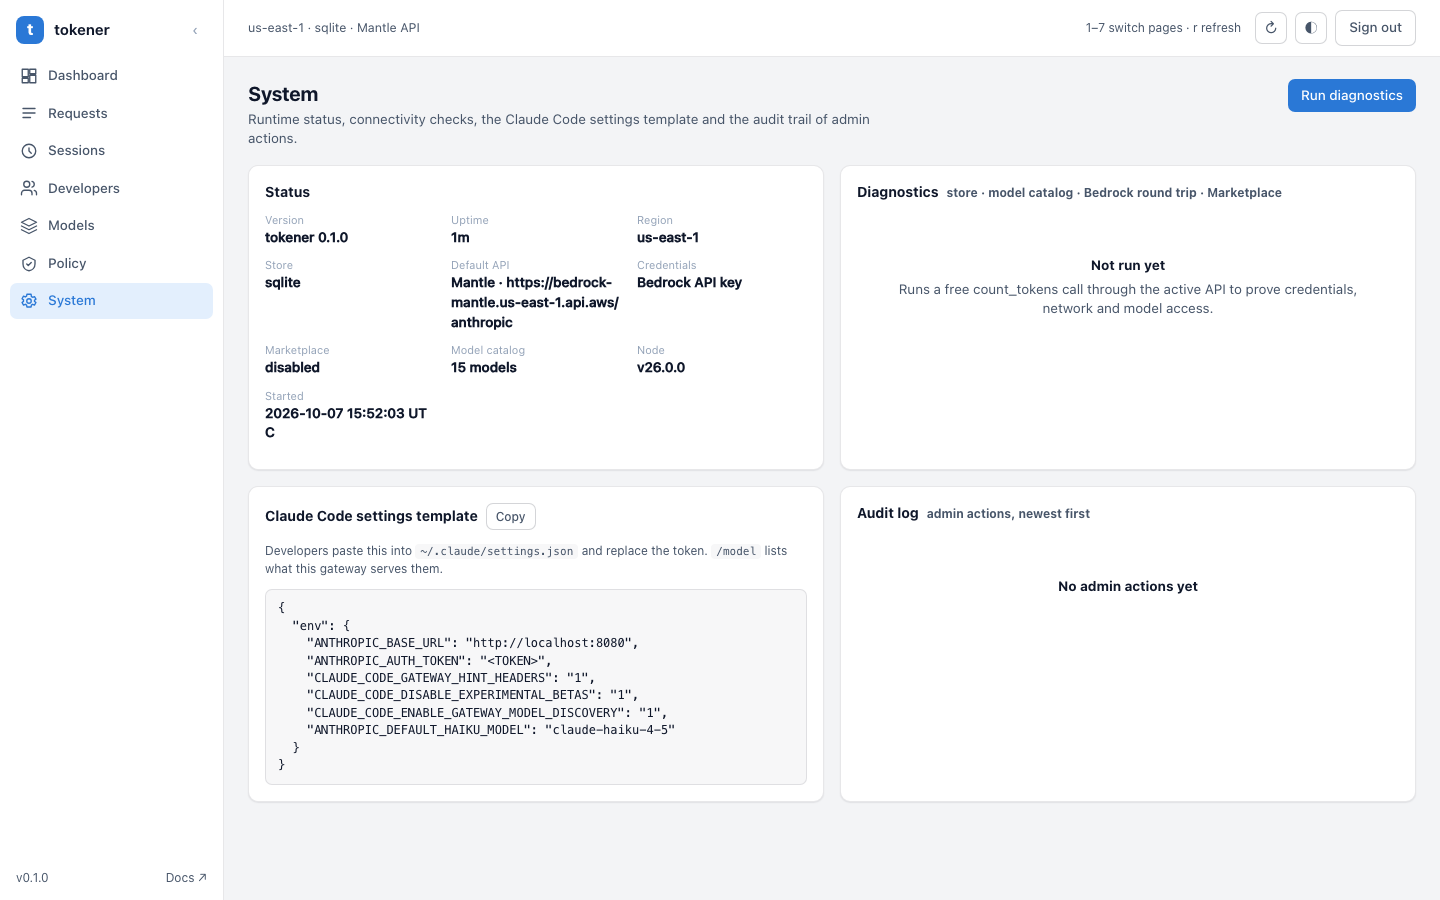Screen dimensions: 1440x900
Task: Click the Dashboard grid icon
Action: (x=29, y=76)
